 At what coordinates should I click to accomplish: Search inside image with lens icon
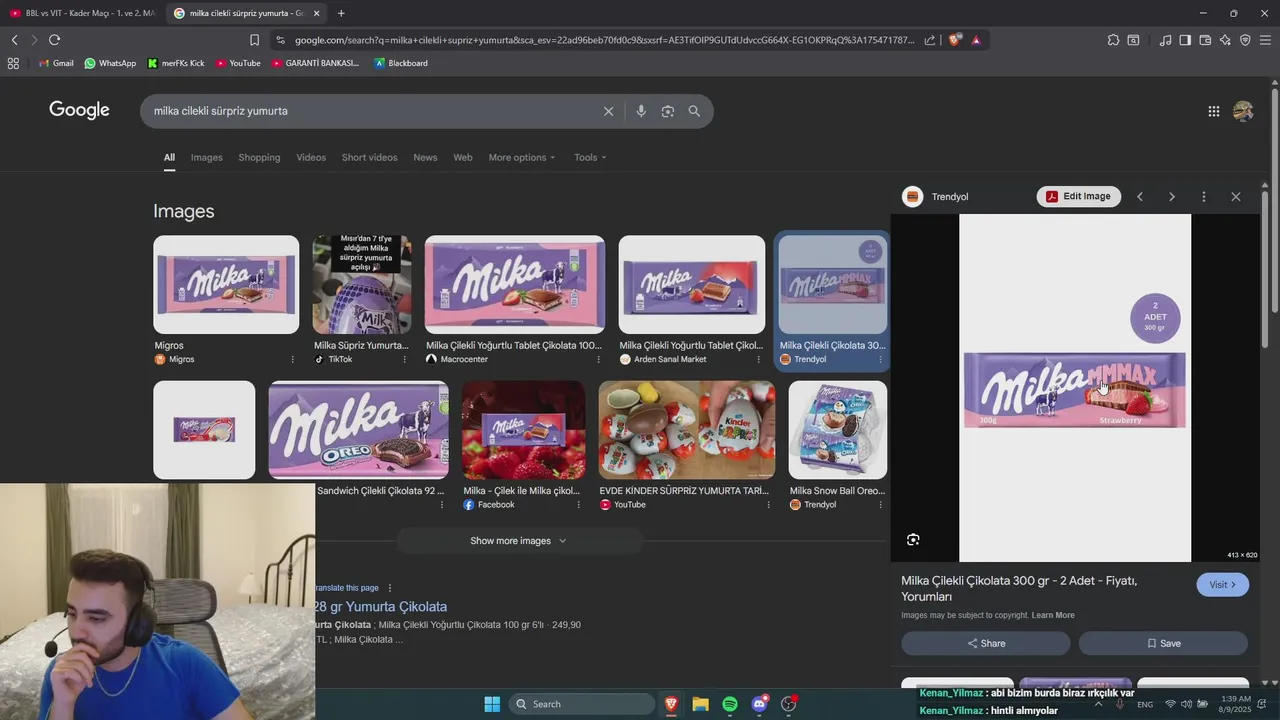(x=913, y=540)
